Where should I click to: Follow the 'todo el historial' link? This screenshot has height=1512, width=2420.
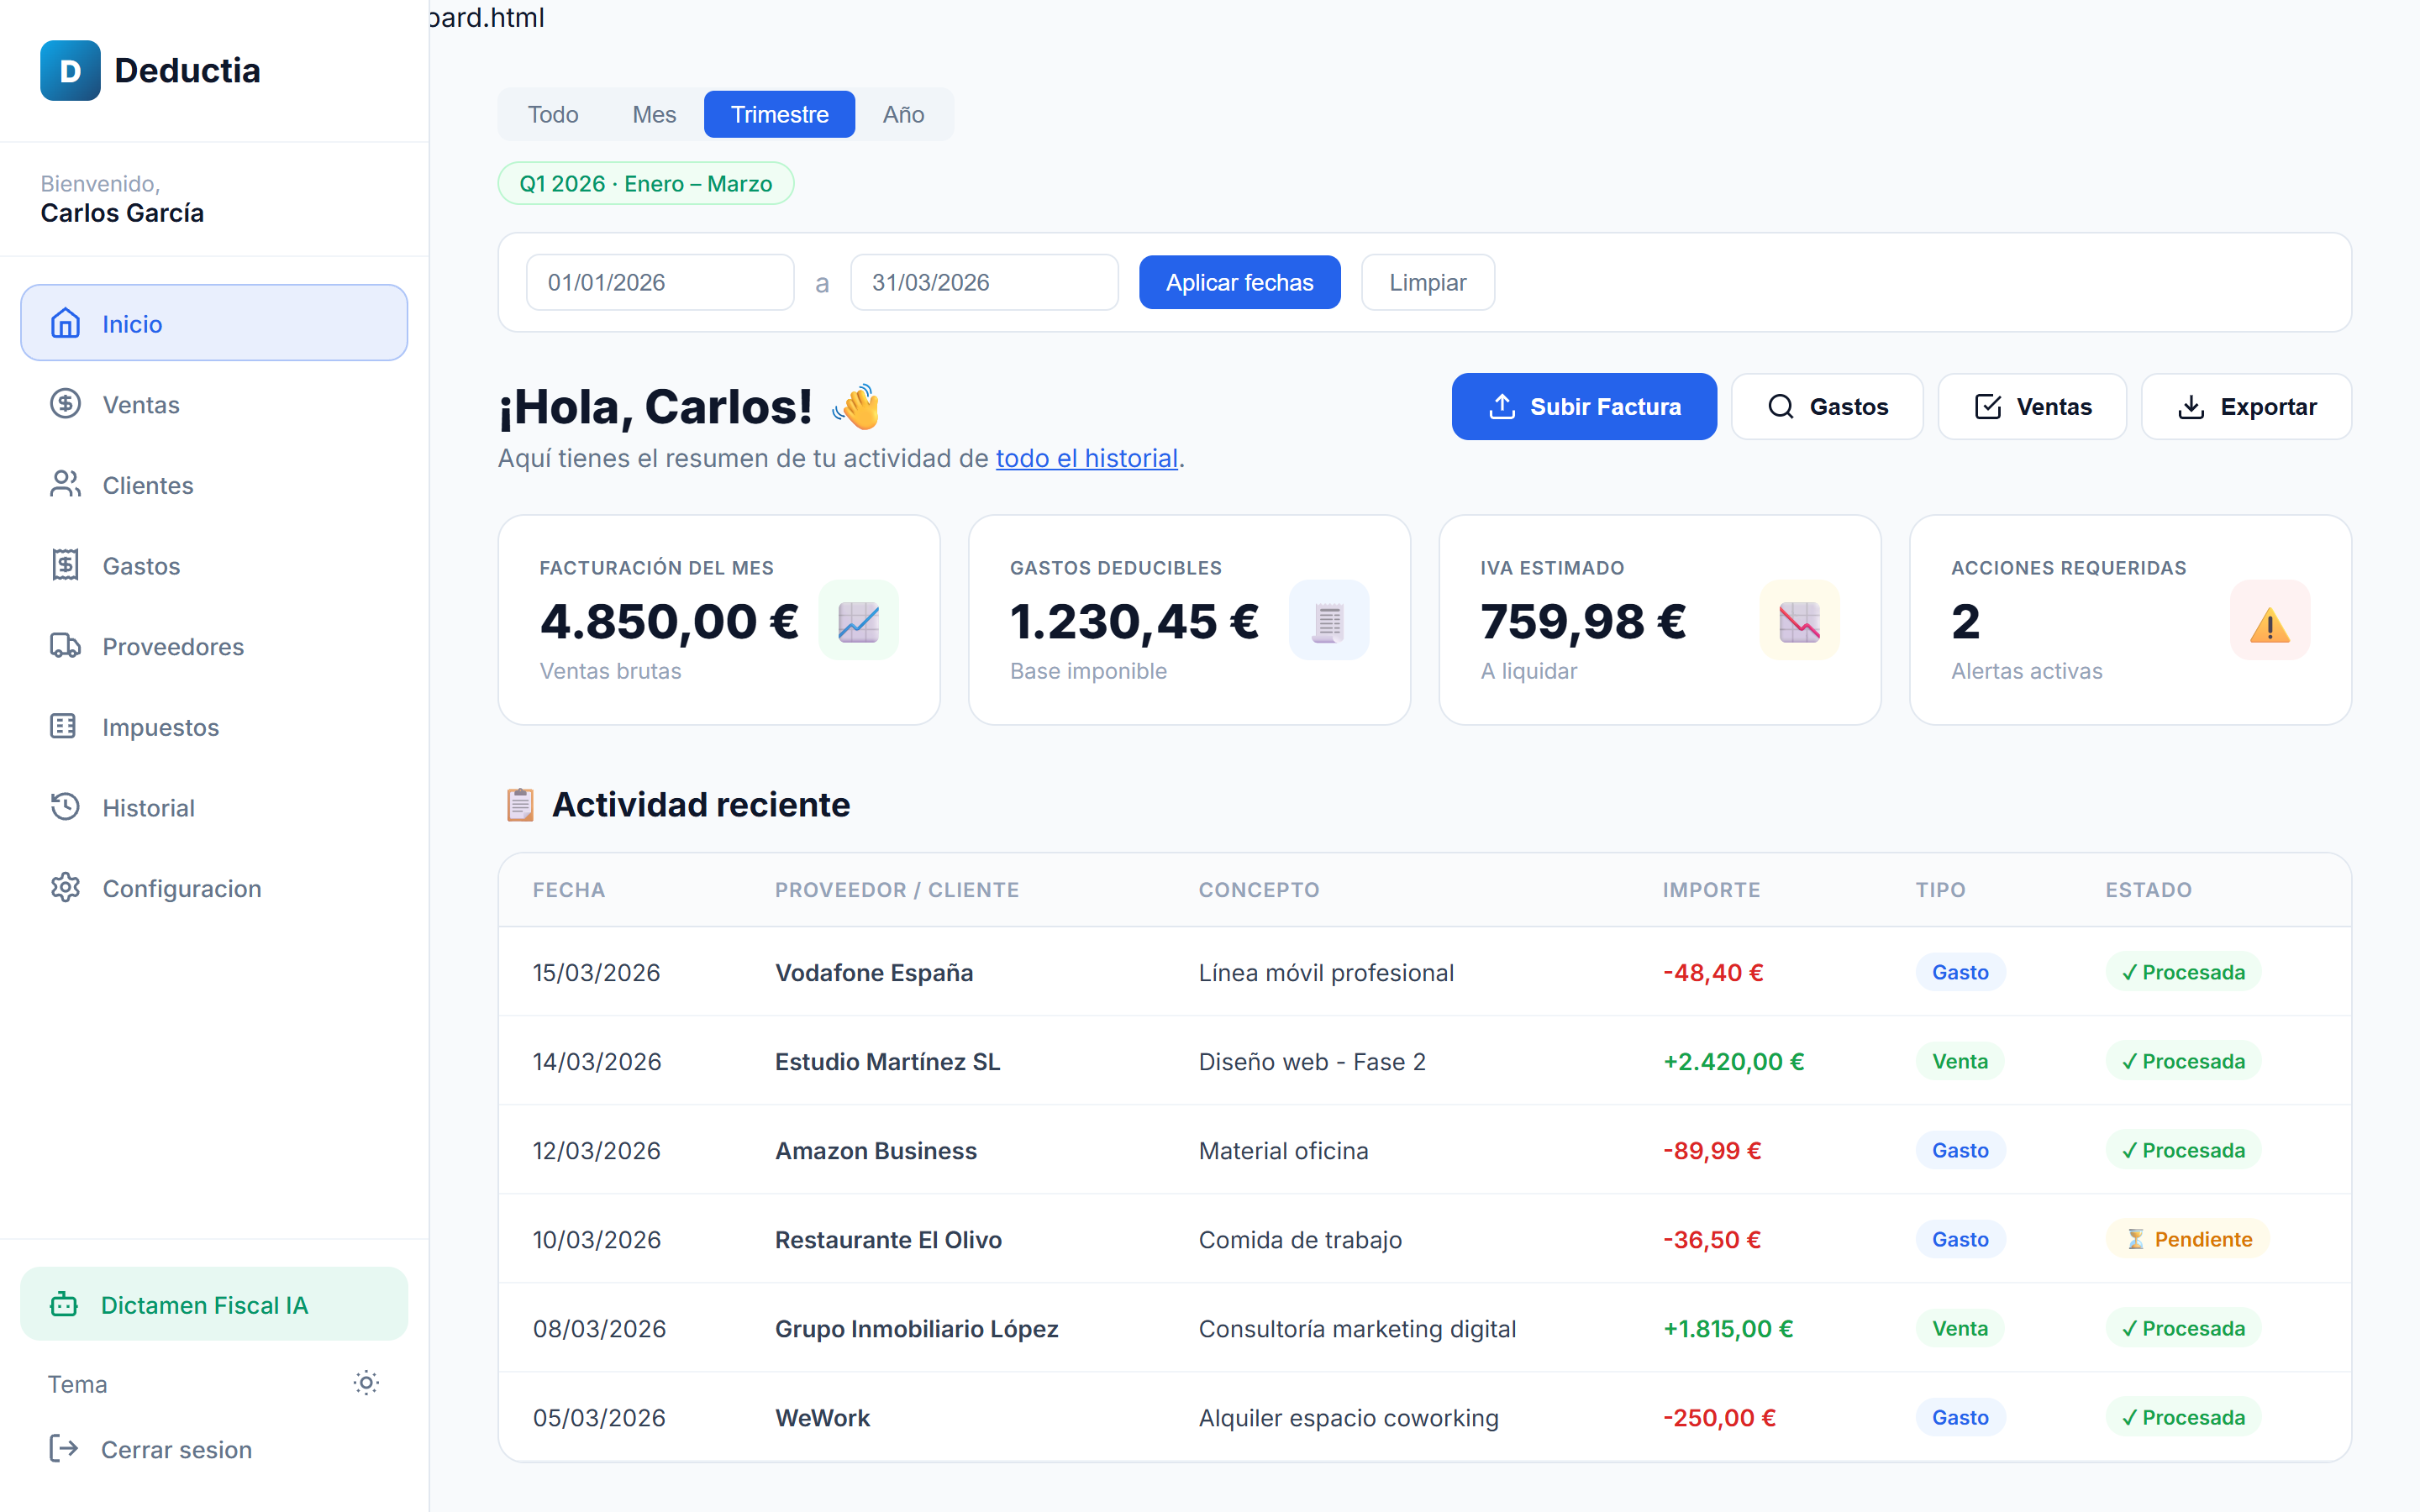[1086, 458]
